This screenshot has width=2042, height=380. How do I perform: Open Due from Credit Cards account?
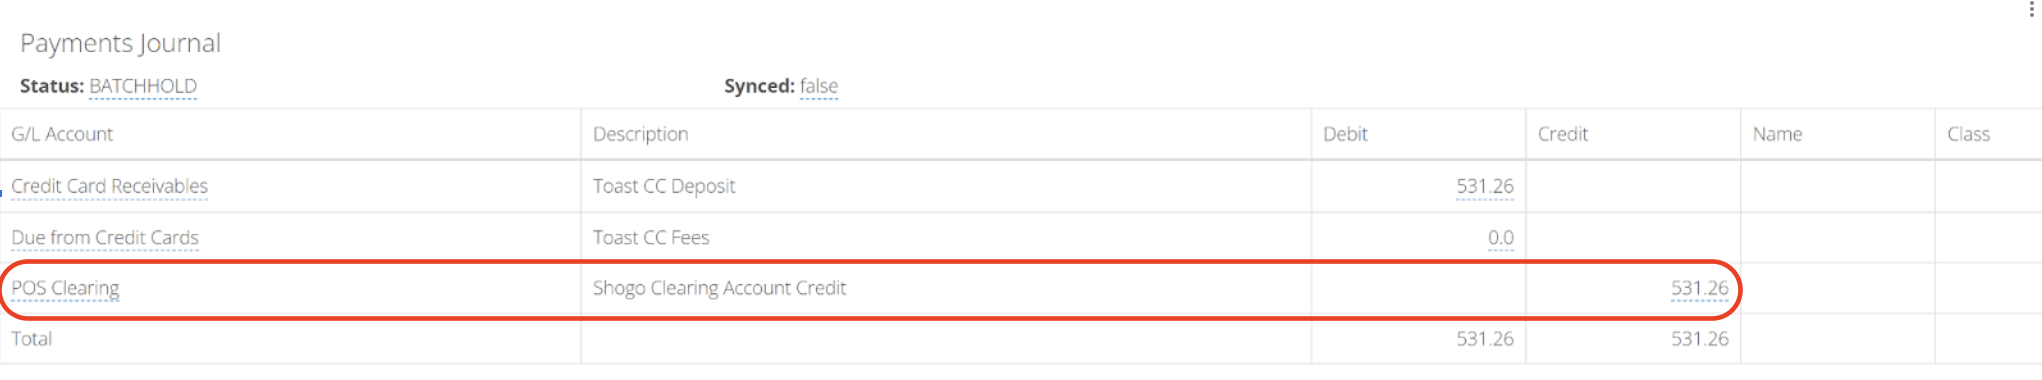click(x=105, y=237)
